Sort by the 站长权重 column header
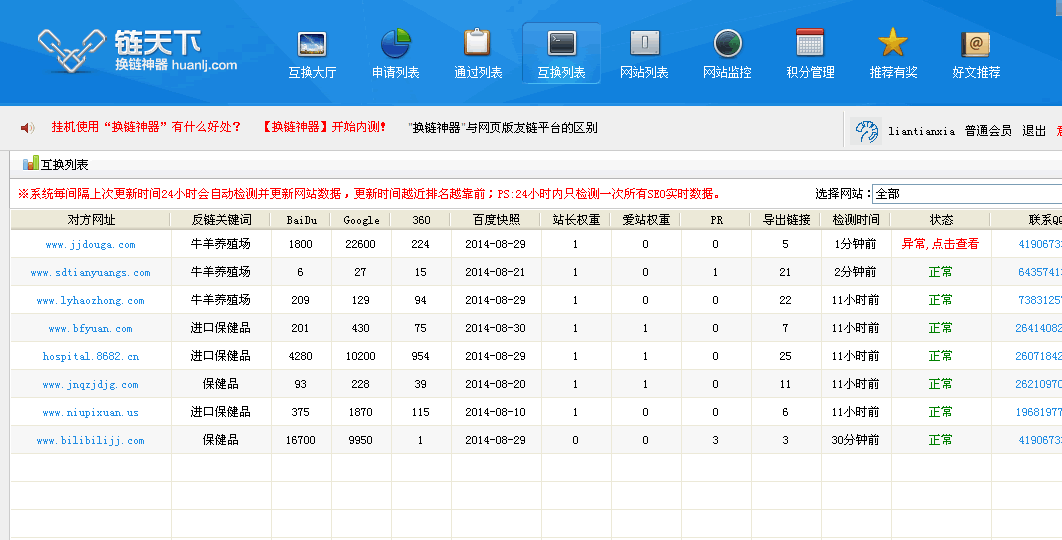Viewport: 1062px width, 540px height. 576,220
